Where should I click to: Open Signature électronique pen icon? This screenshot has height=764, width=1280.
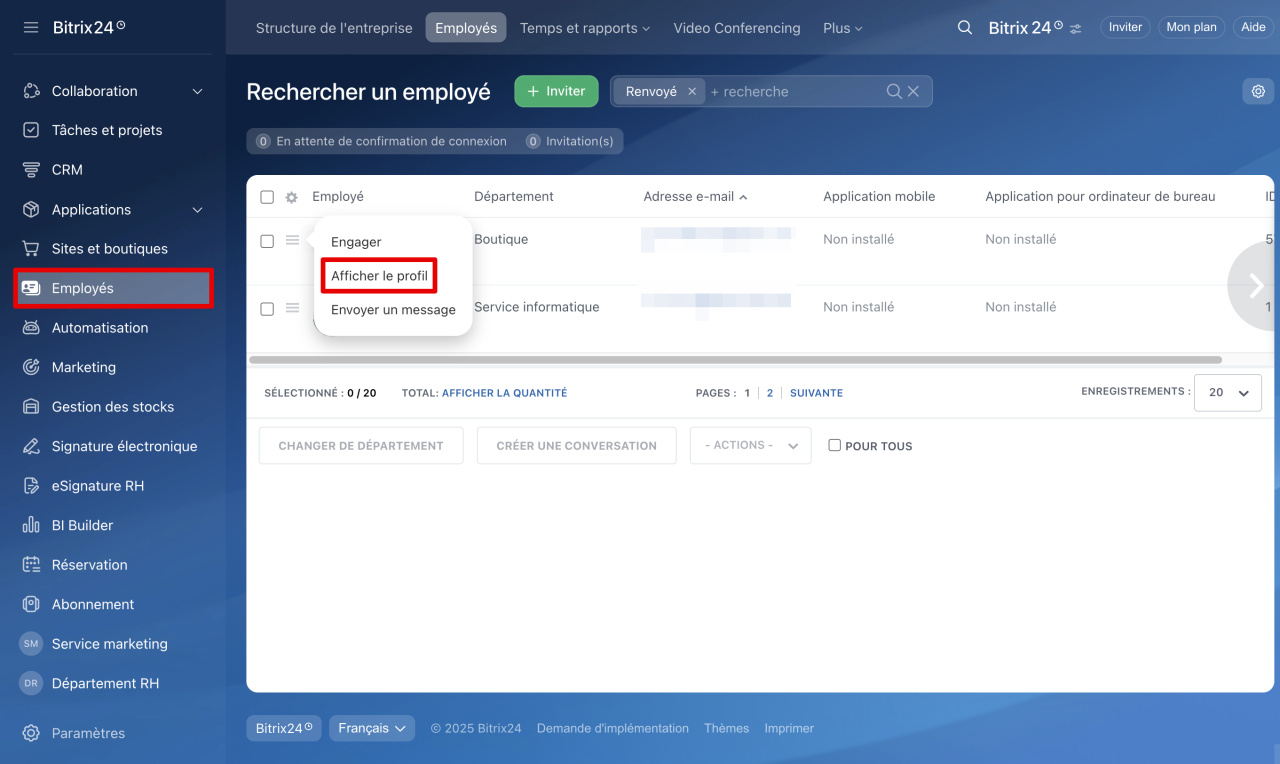(31, 446)
